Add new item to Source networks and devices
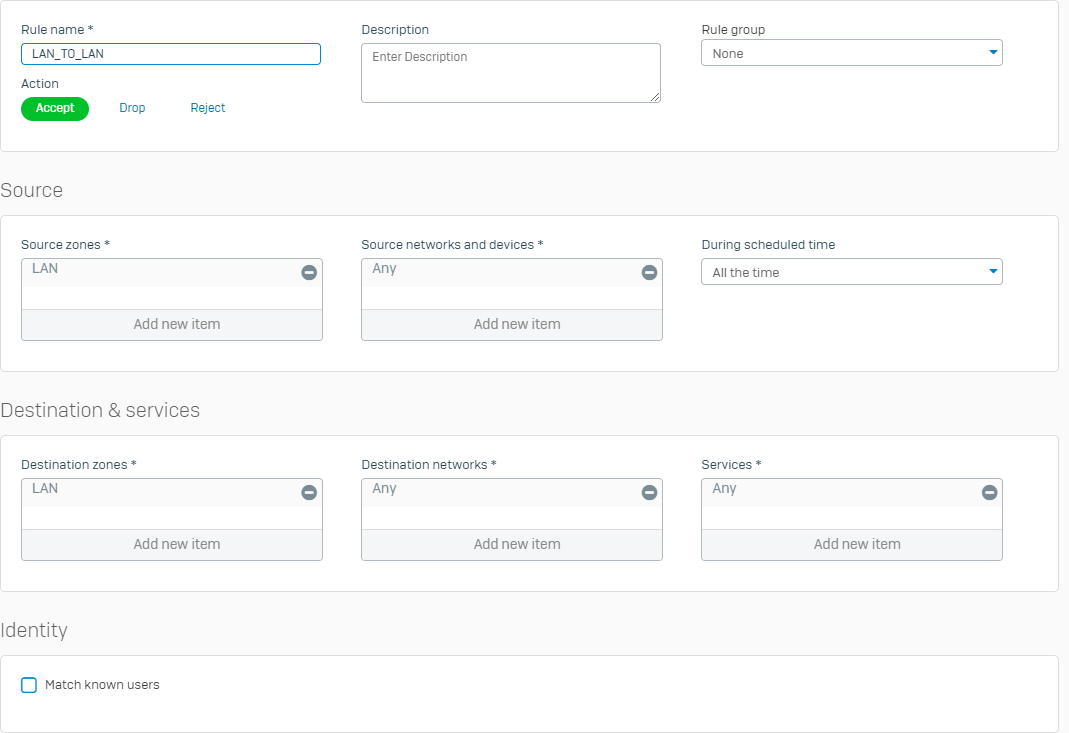This screenshot has height=733, width=1069. pyautogui.click(x=512, y=325)
